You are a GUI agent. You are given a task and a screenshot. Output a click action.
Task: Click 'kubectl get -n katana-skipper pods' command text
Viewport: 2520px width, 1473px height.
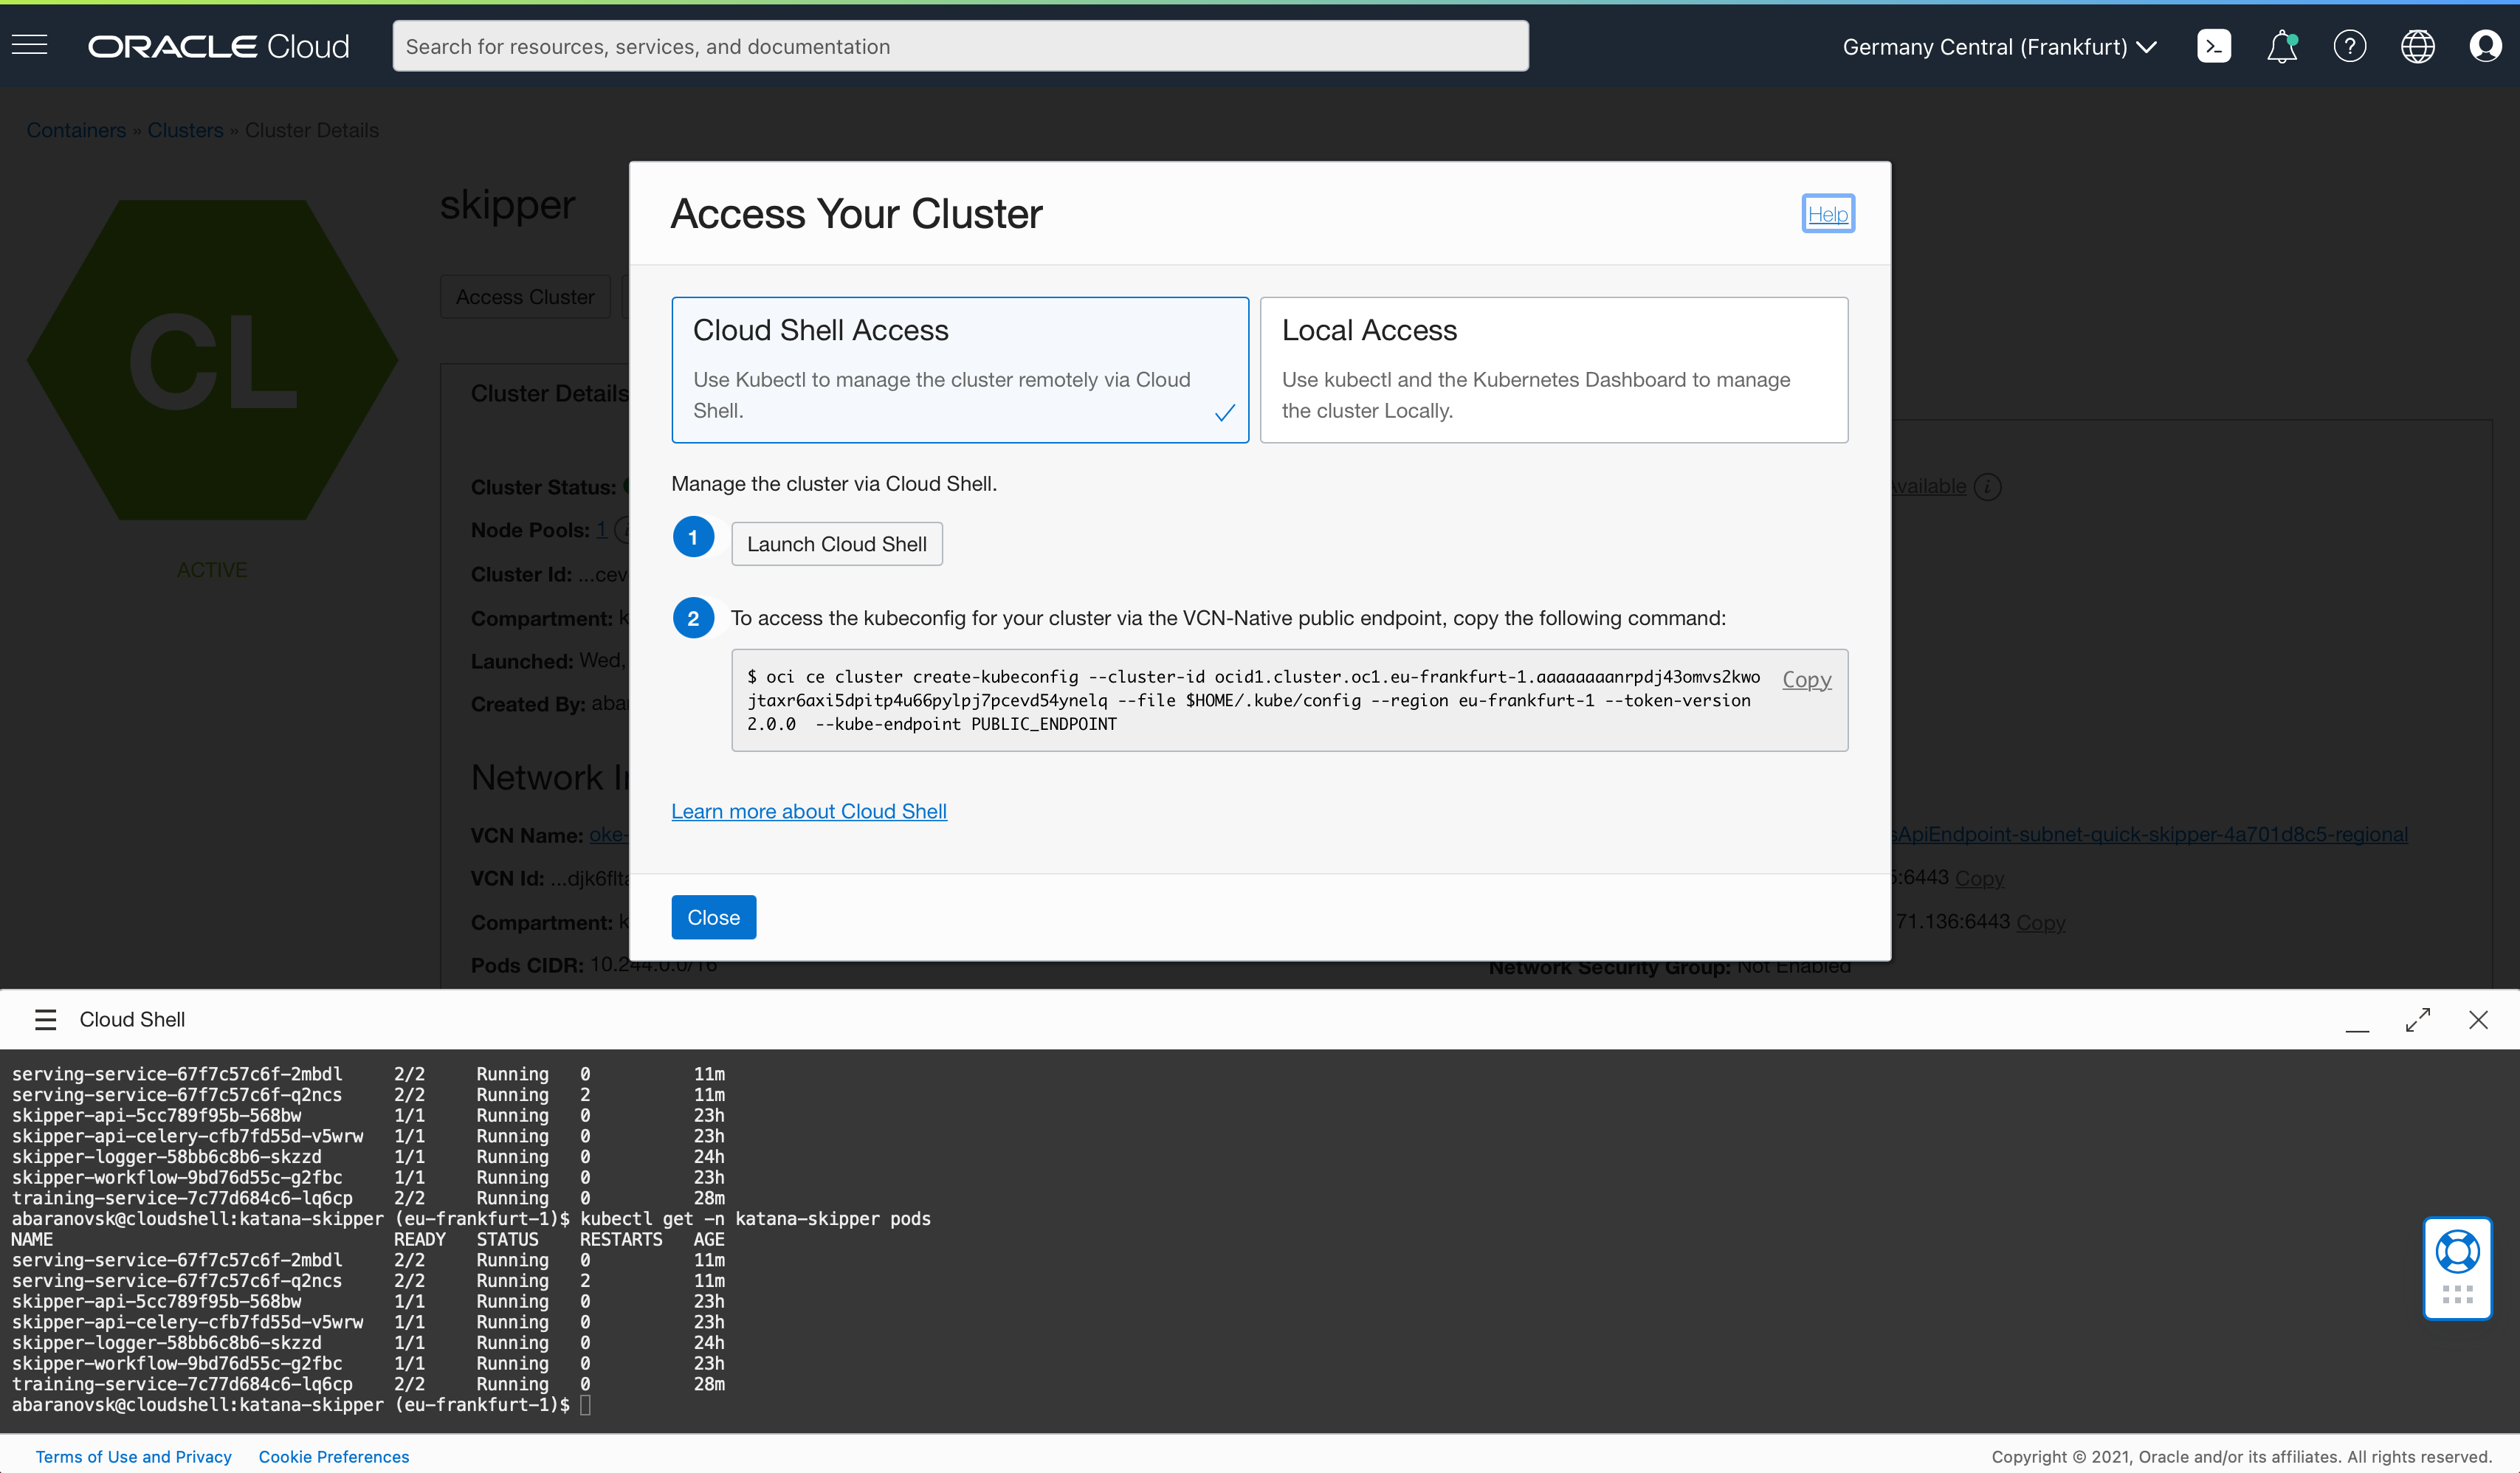coord(755,1218)
